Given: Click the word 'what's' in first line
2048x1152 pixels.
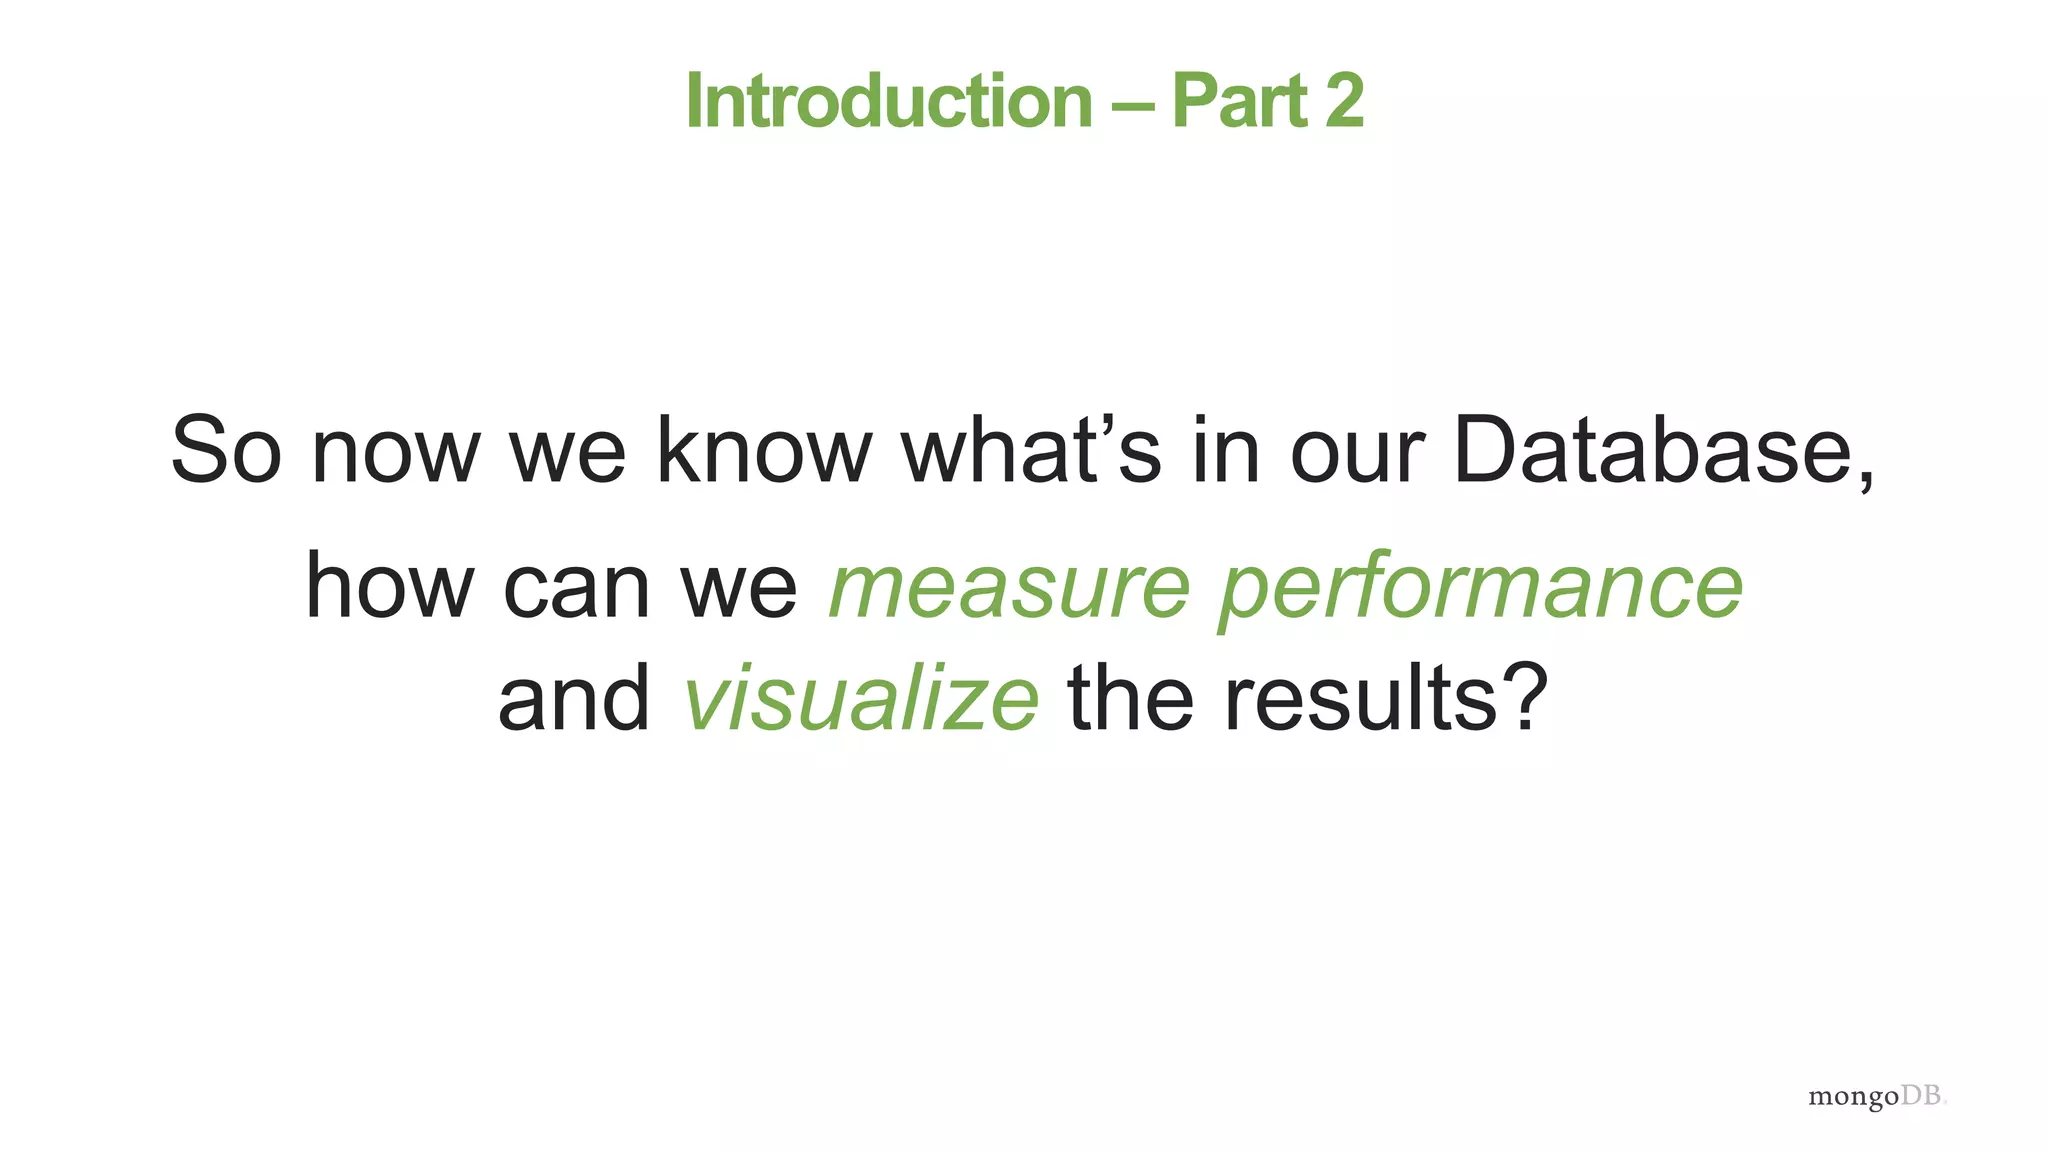Looking at the screenshot, I should click(1032, 450).
